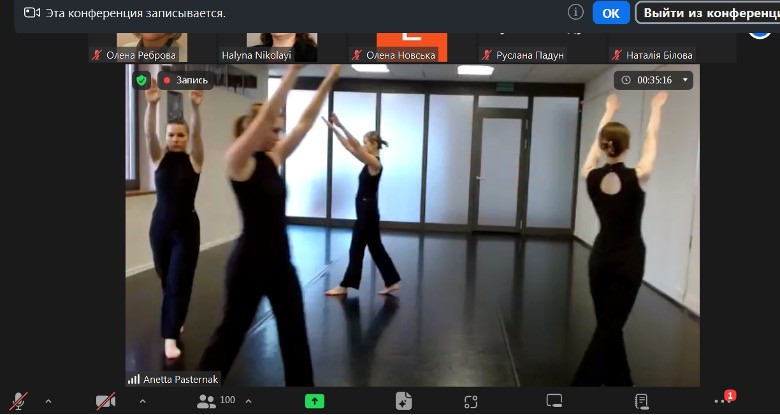Click the muted mic icon of Наталія Білова

[617, 55]
